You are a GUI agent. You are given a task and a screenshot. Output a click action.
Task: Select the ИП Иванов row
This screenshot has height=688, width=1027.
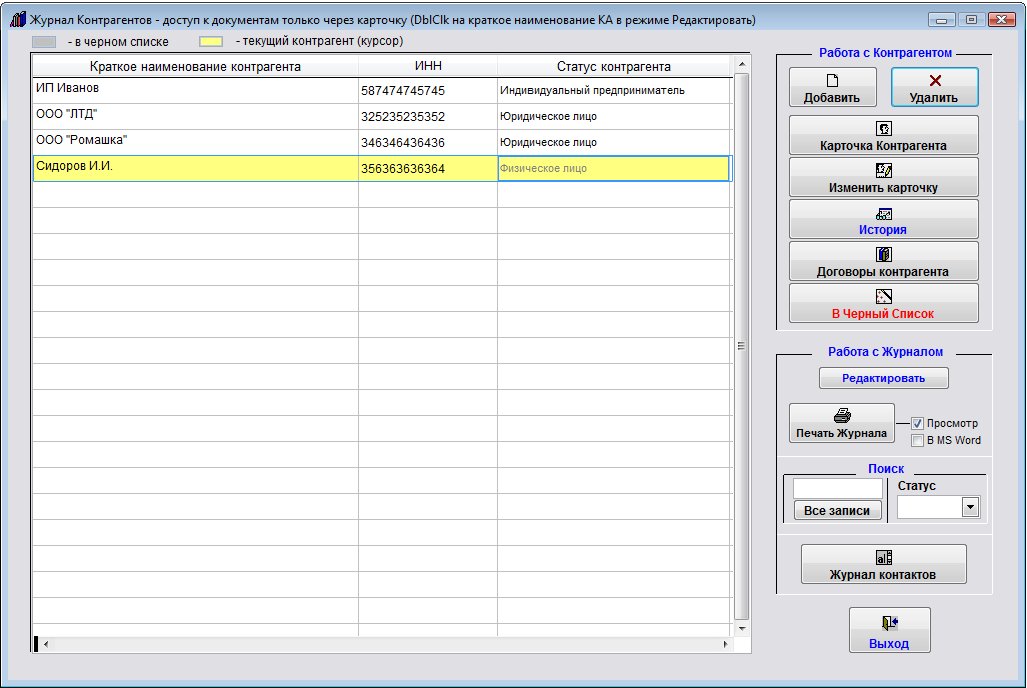(x=195, y=90)
